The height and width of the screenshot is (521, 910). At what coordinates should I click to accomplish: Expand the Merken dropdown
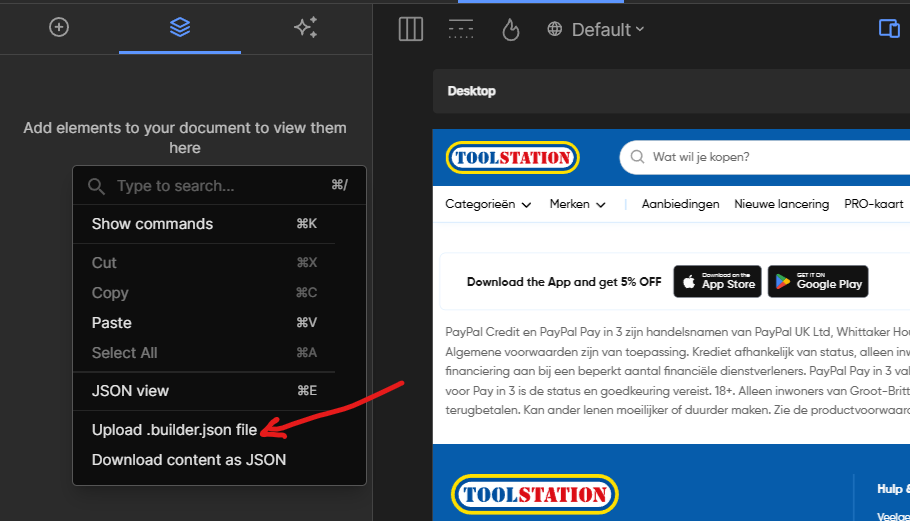pos(577,204)
